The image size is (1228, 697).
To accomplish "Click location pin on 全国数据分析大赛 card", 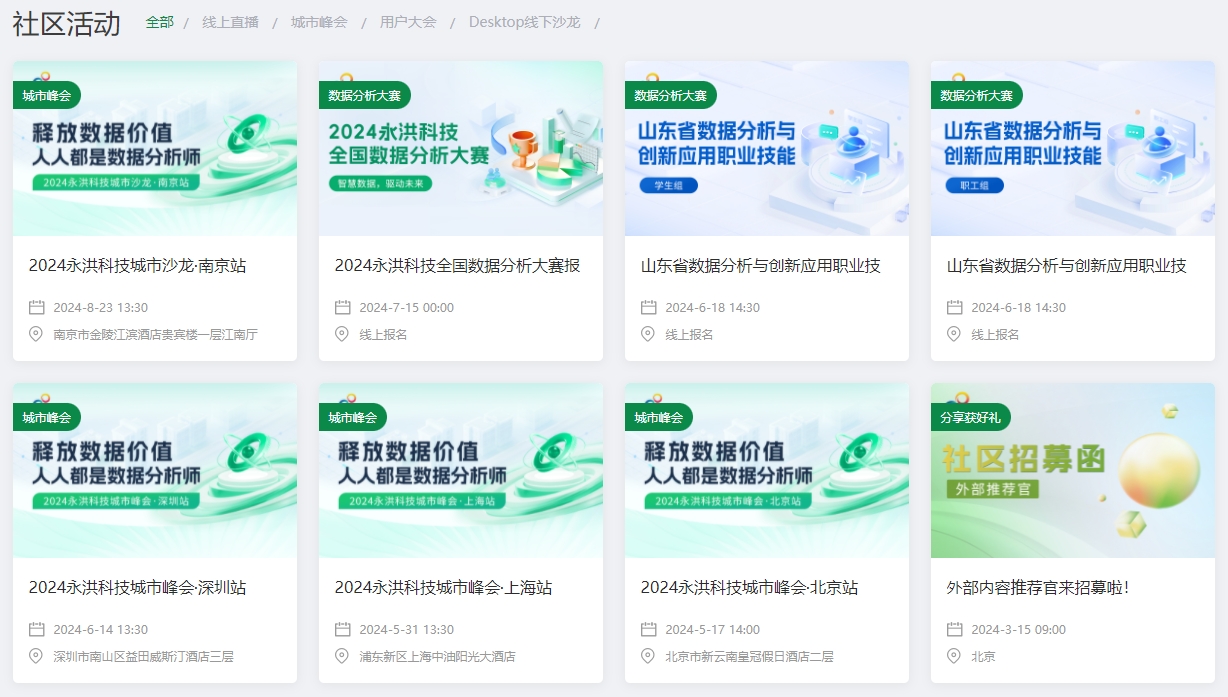I will (343, 335).
